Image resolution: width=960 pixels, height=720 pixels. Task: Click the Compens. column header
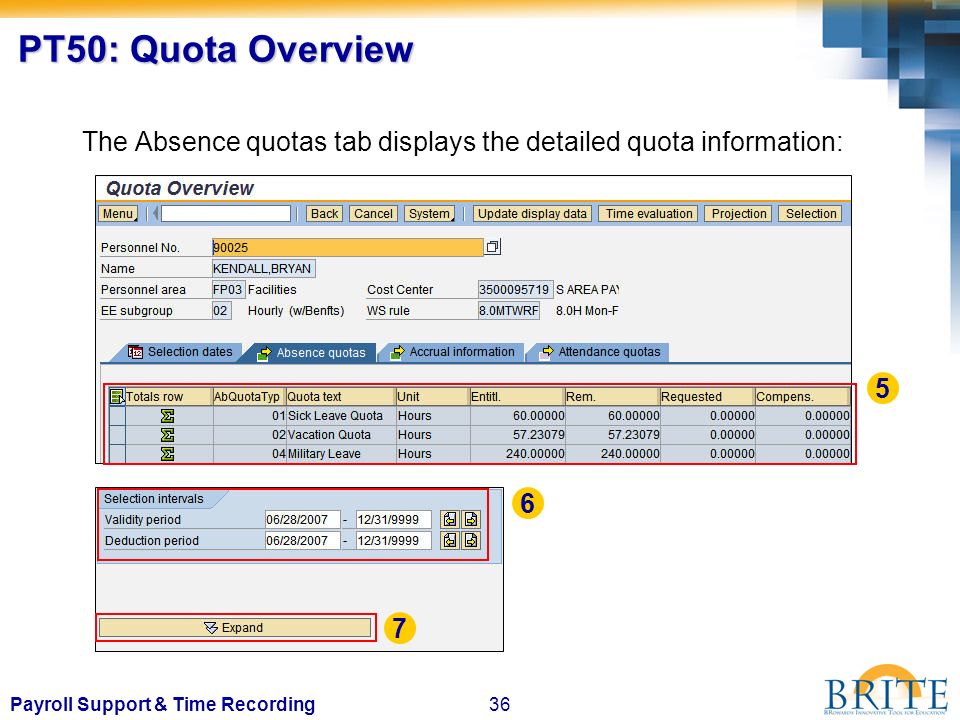click(x=802, y=397)
